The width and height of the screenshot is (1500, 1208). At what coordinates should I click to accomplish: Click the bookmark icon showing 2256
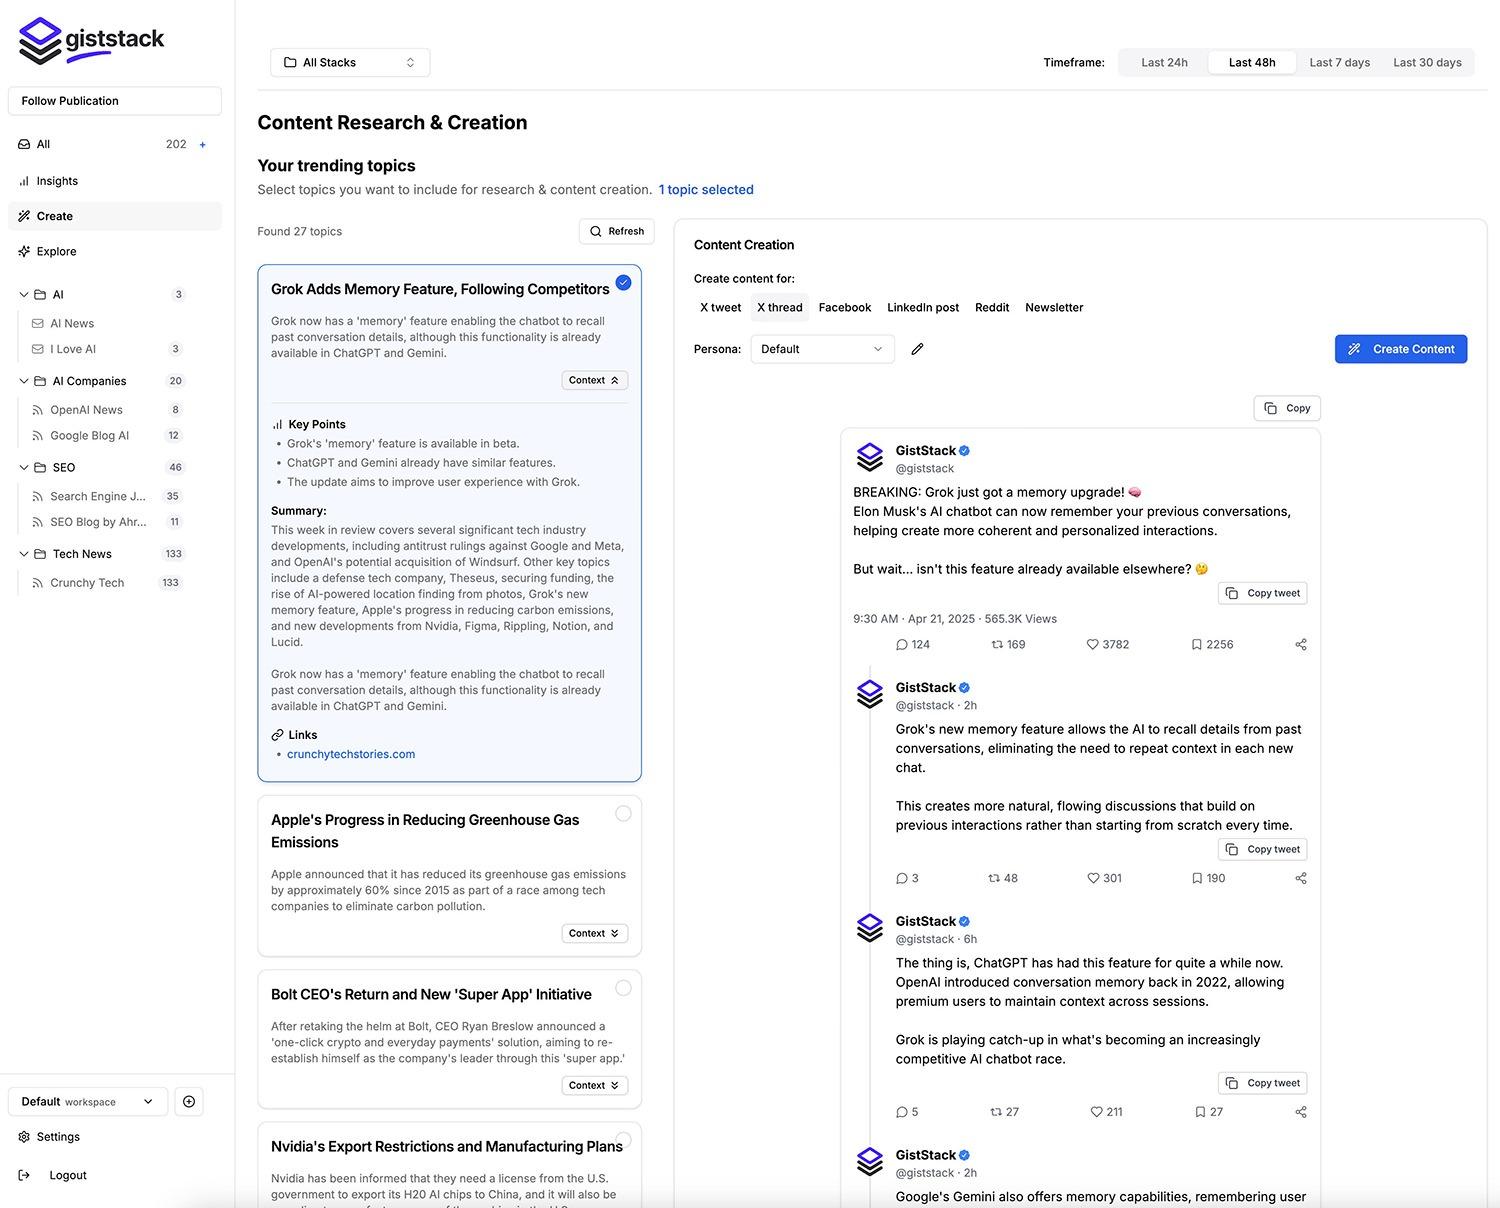pos(1196,645)
